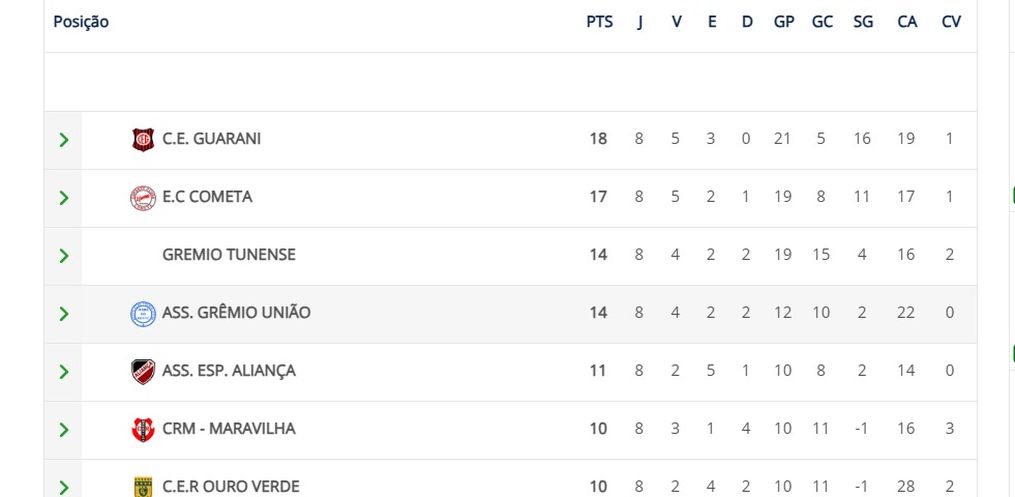The width and height of the screenshot is (1015, 497).
Task: Sort table by PTS column header
Action: coord(599,22)
